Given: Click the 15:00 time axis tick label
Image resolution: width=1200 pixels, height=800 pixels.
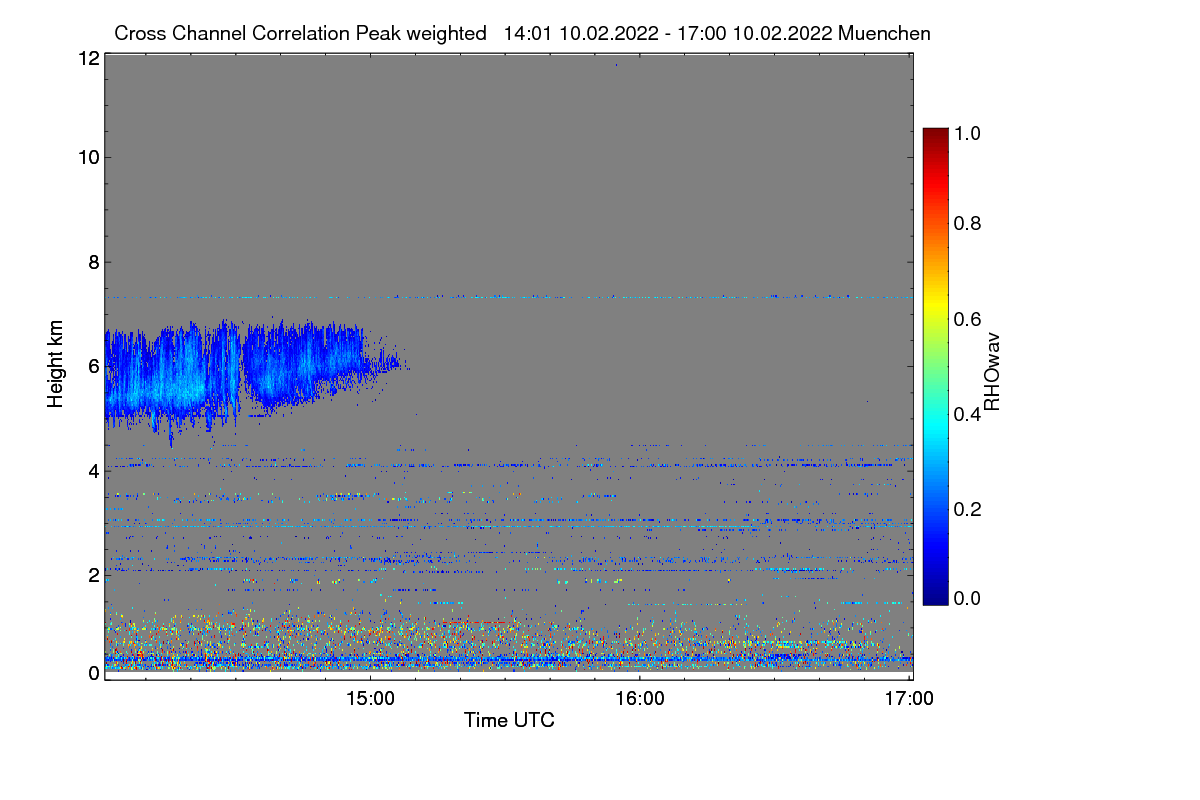Looking at the screenshot, I should 370,699.
